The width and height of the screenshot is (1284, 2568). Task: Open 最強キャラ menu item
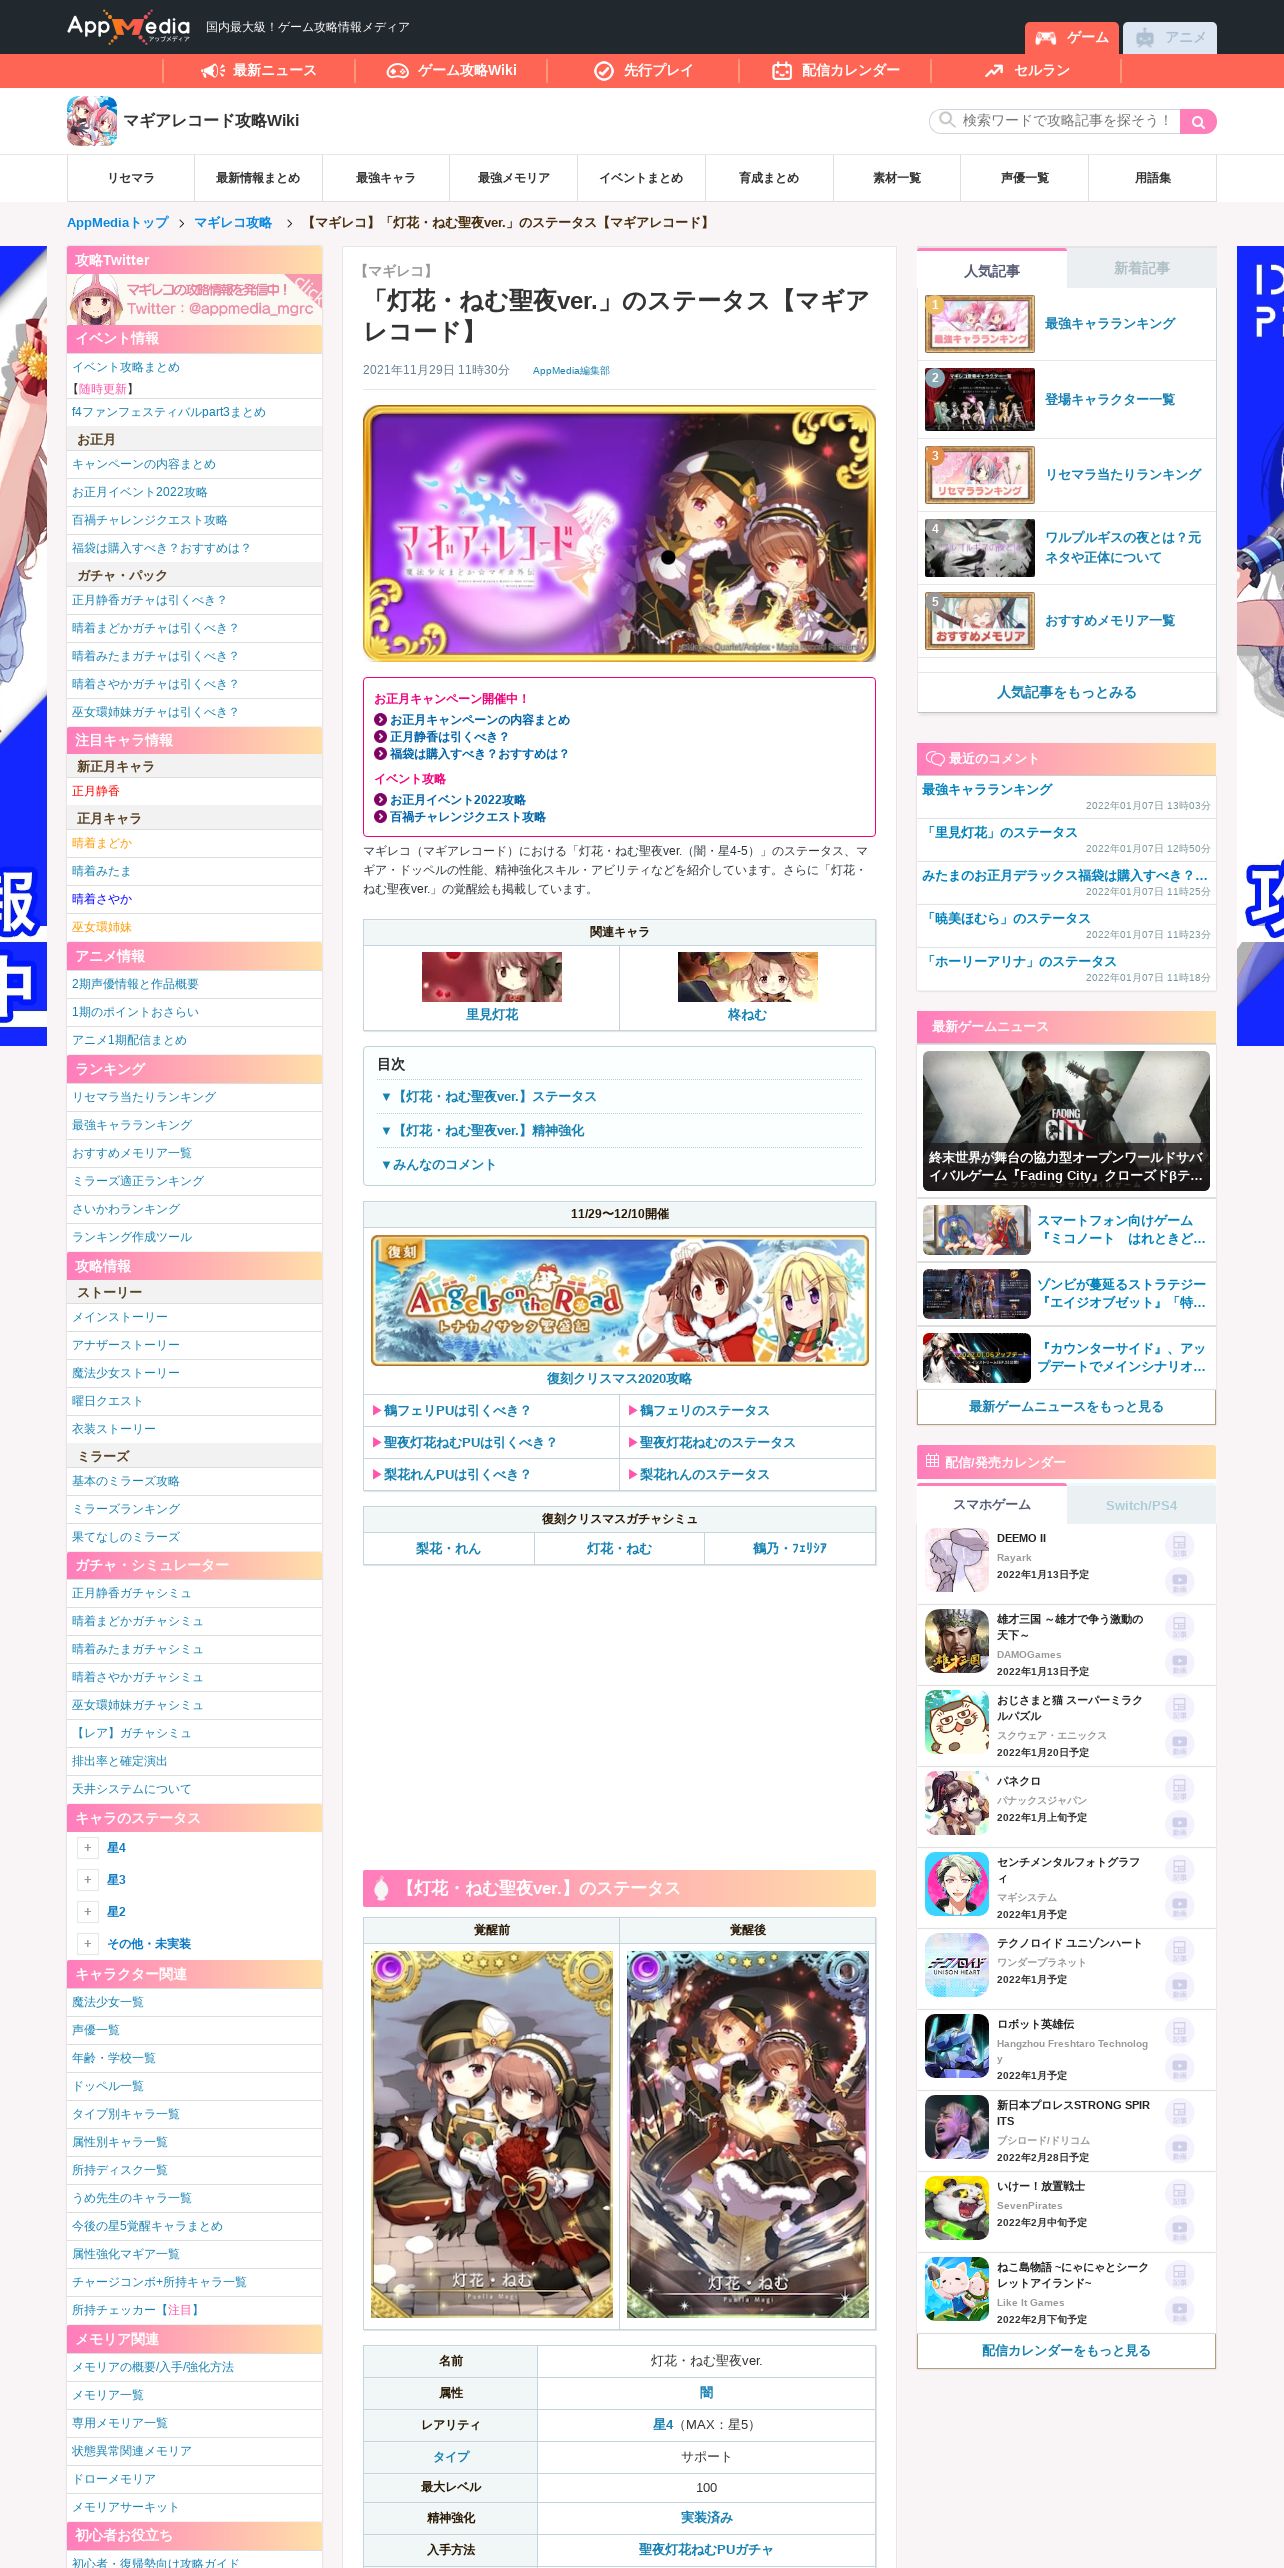tap(386, 178)
